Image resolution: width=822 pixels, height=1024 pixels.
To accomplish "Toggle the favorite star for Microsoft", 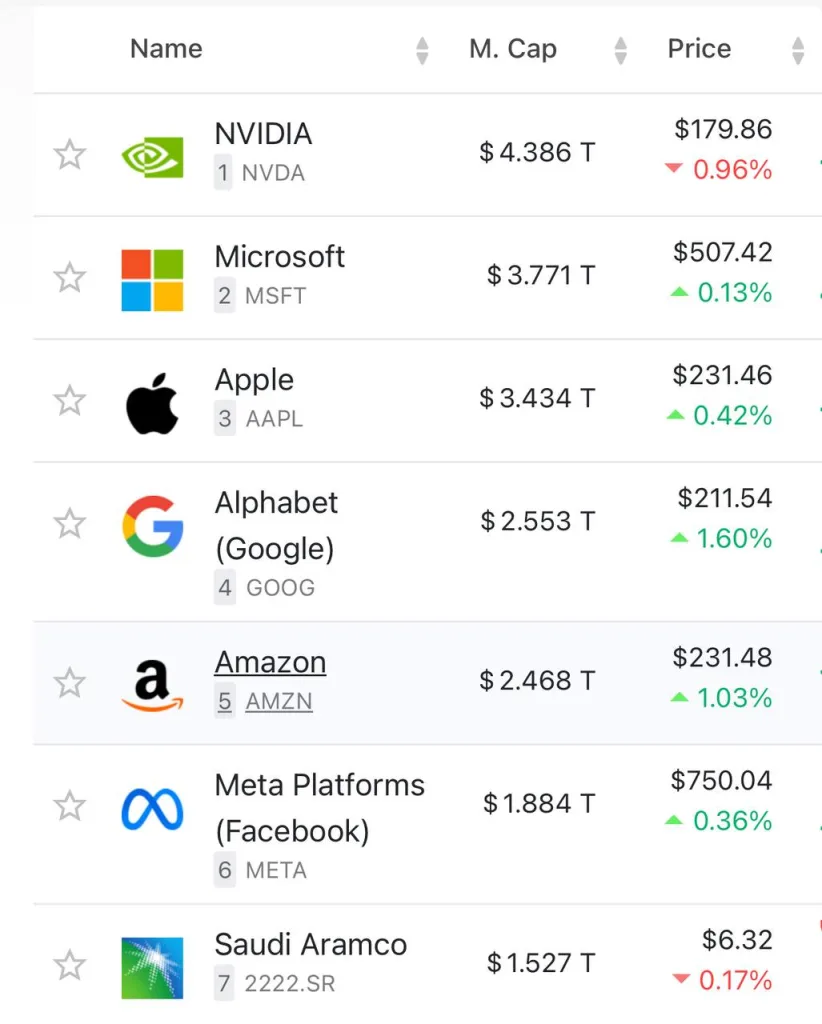I will pyautogui.click(x=69, y=278).
